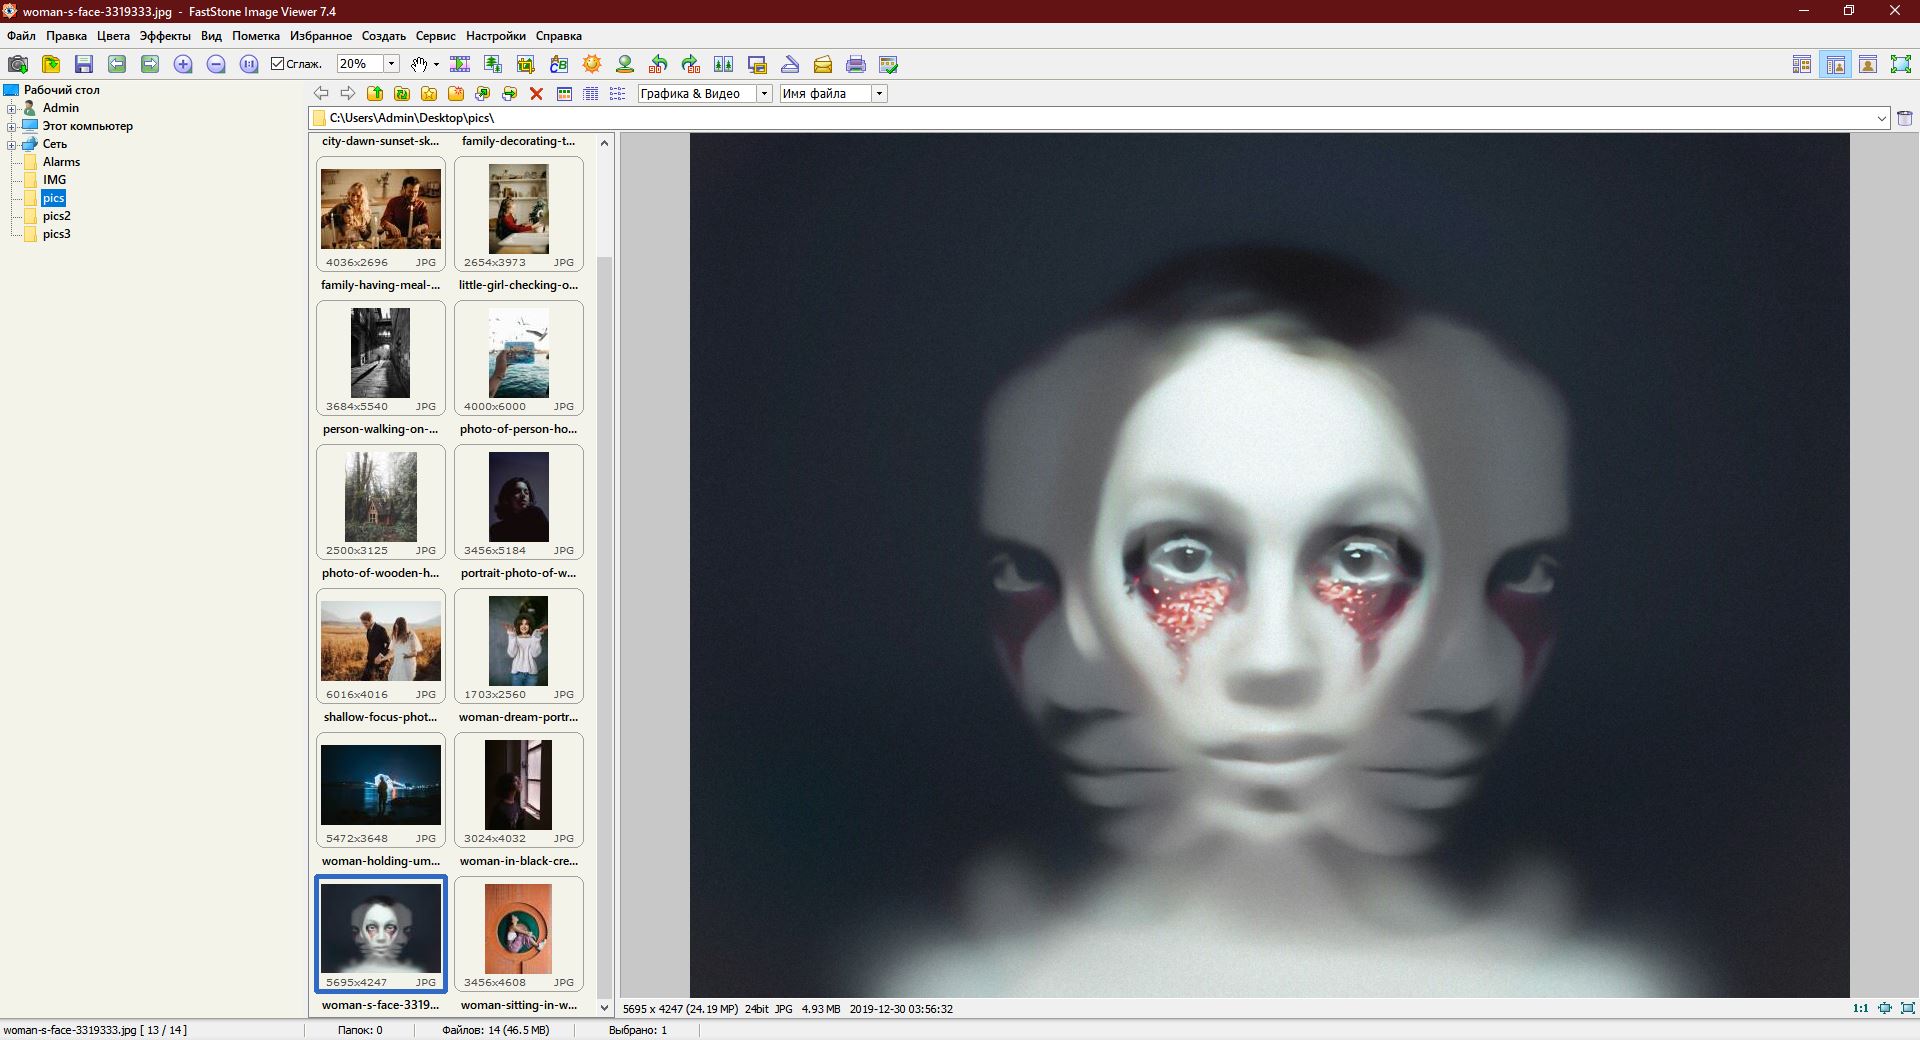This screenshot has width=1920, height=1040.
Task: Rotate image left 90 degrees
Action: pyautogui.click(x=658, y=64)
